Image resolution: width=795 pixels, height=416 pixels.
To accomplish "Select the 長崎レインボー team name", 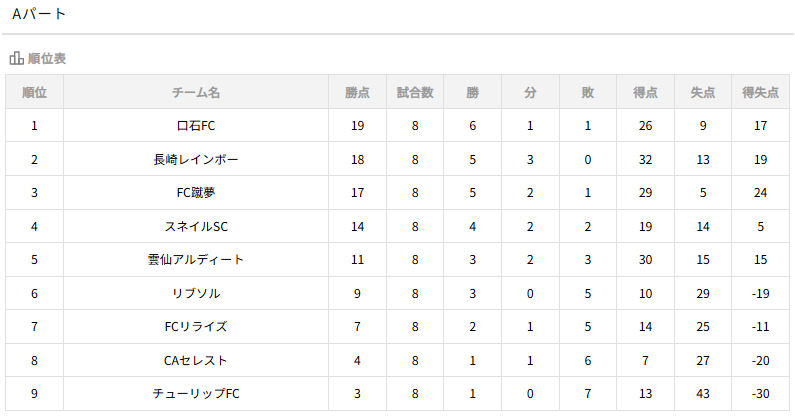I will click(x=196, y=159).
